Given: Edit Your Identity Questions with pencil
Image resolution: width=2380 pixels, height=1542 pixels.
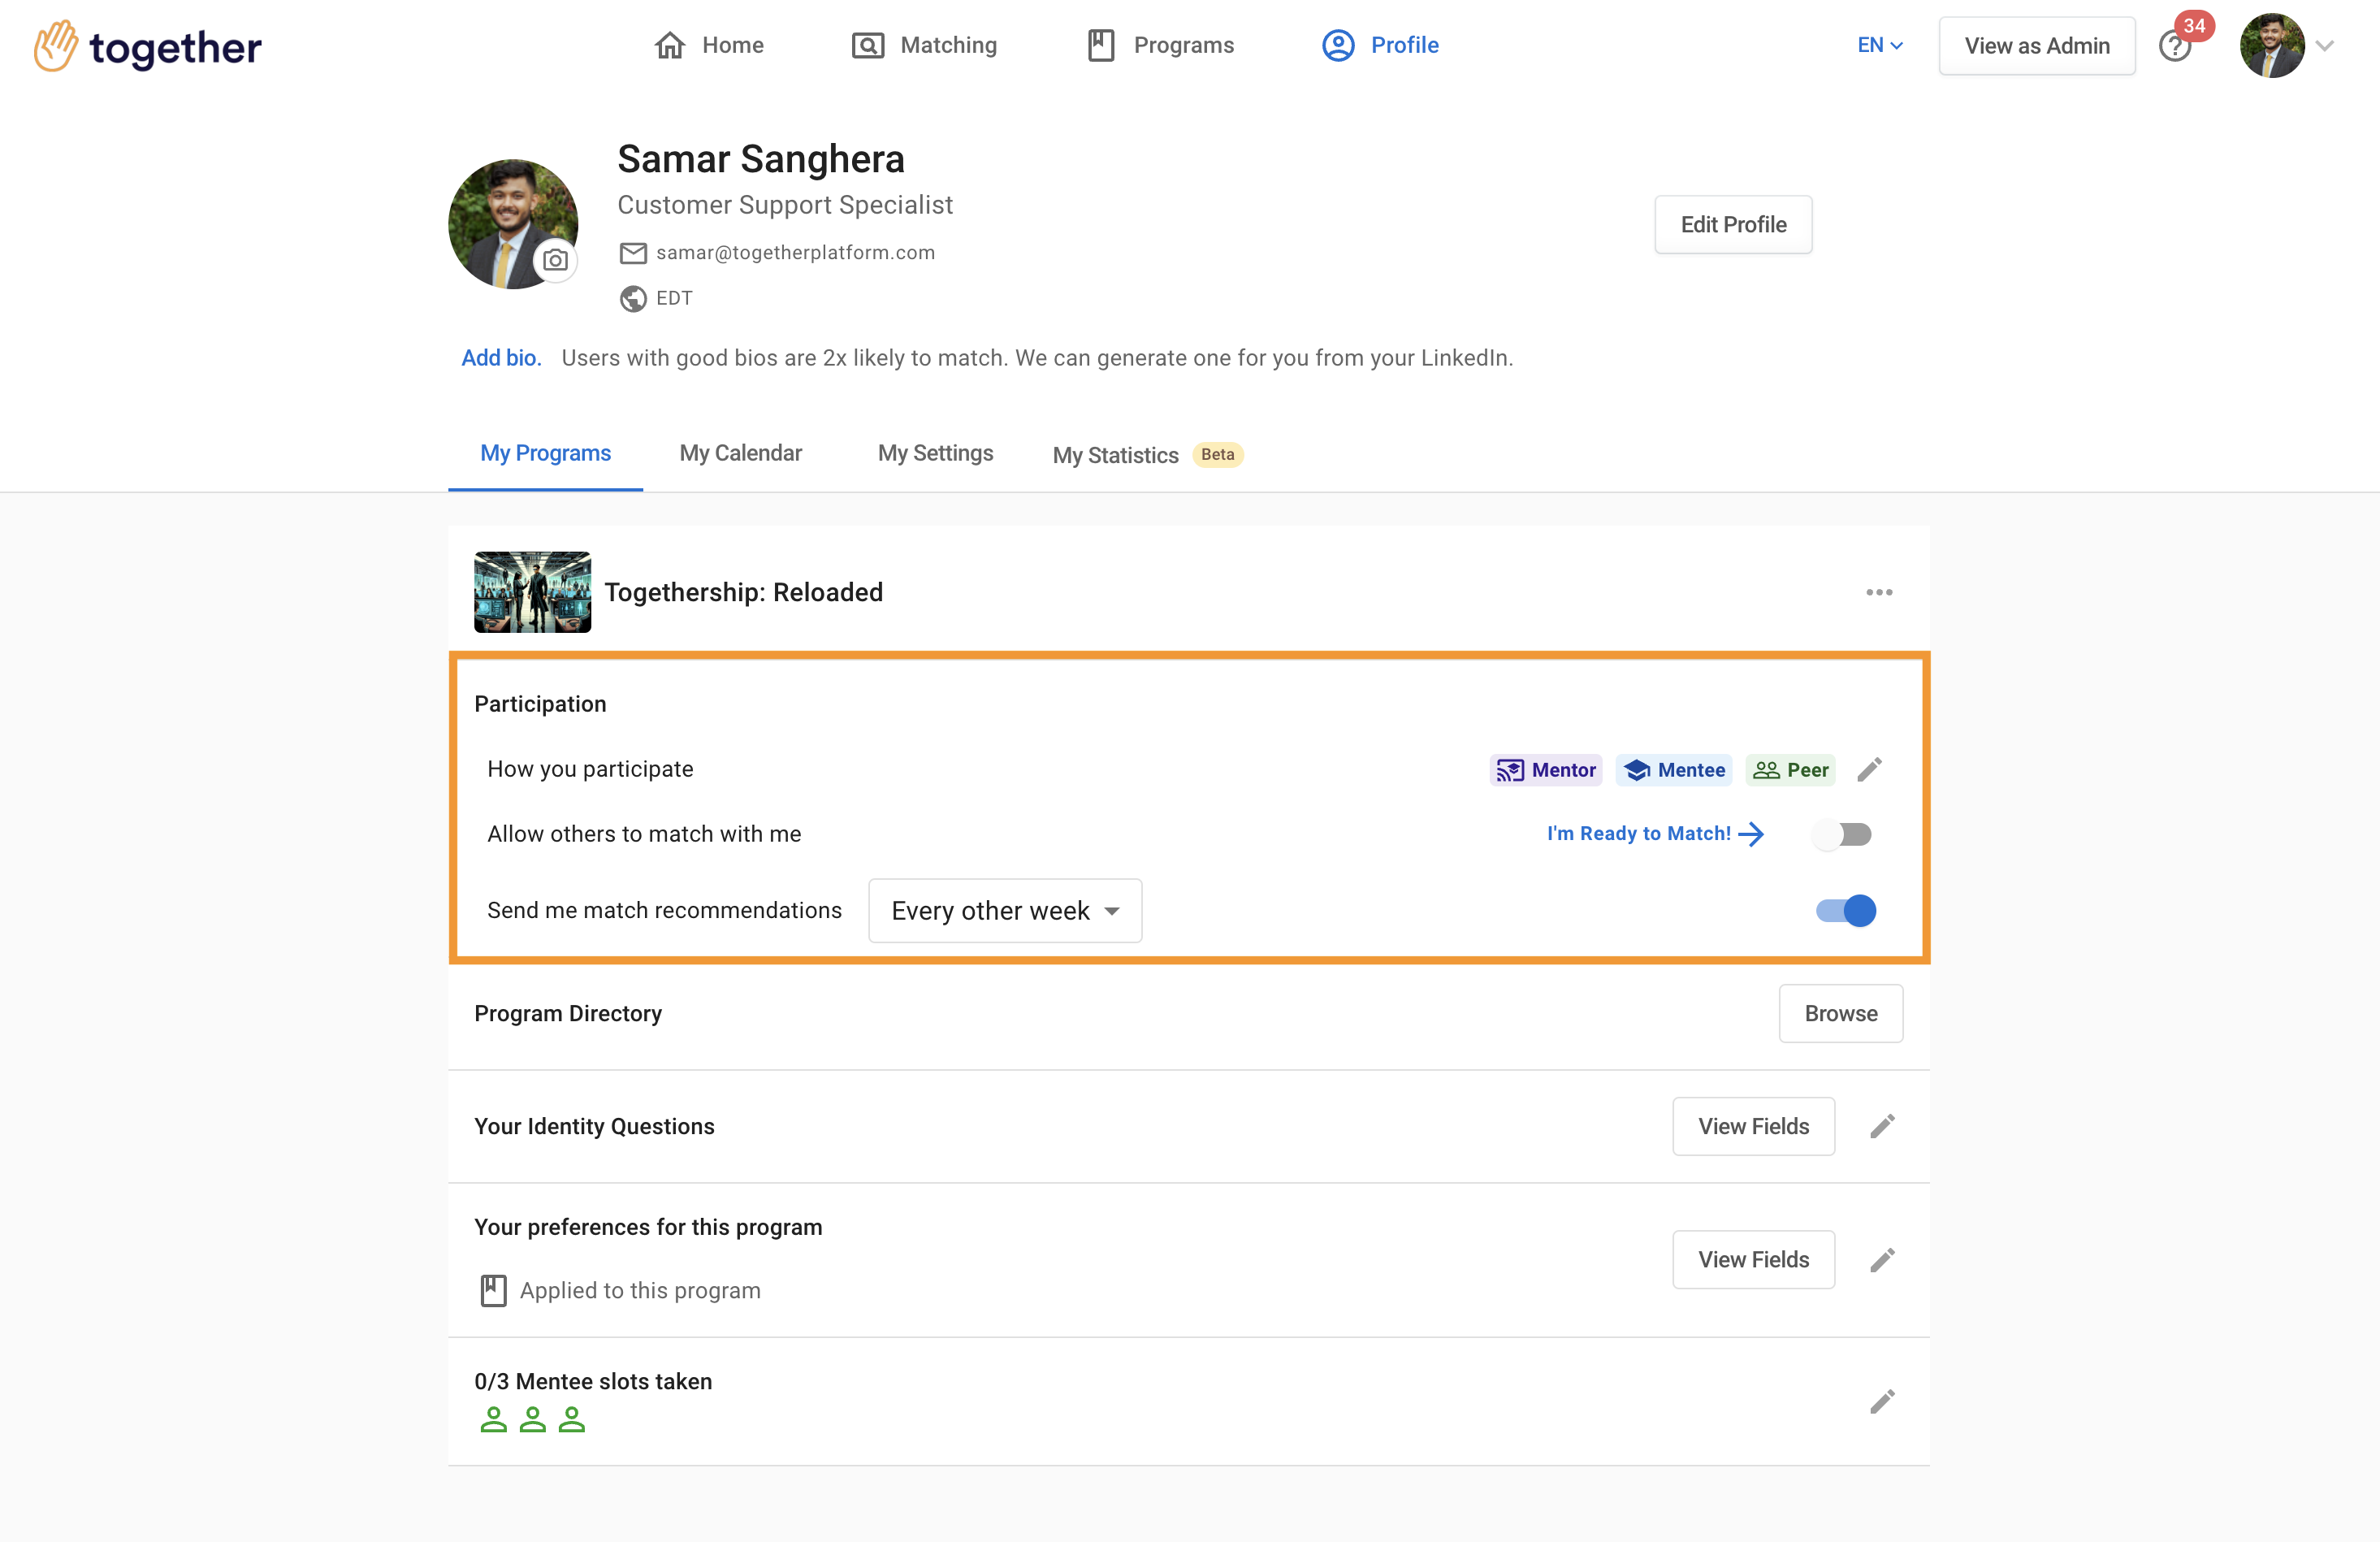Looking at the screenshot, I should [1882, 1126].
